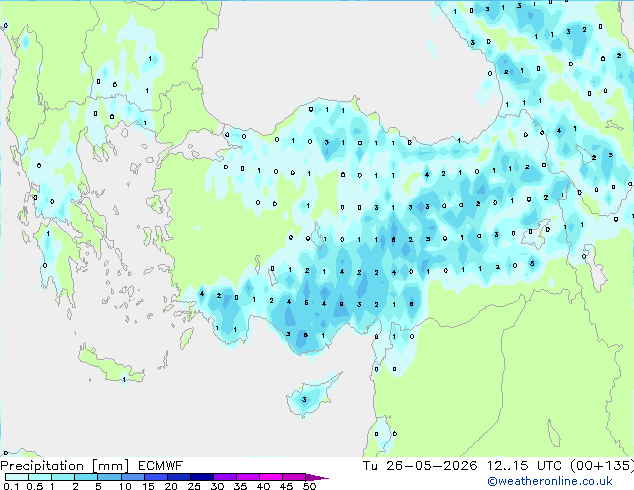Click the 10–15 mm legend color swatch
The width and height of the screenshot is (634, 490).
132,477
